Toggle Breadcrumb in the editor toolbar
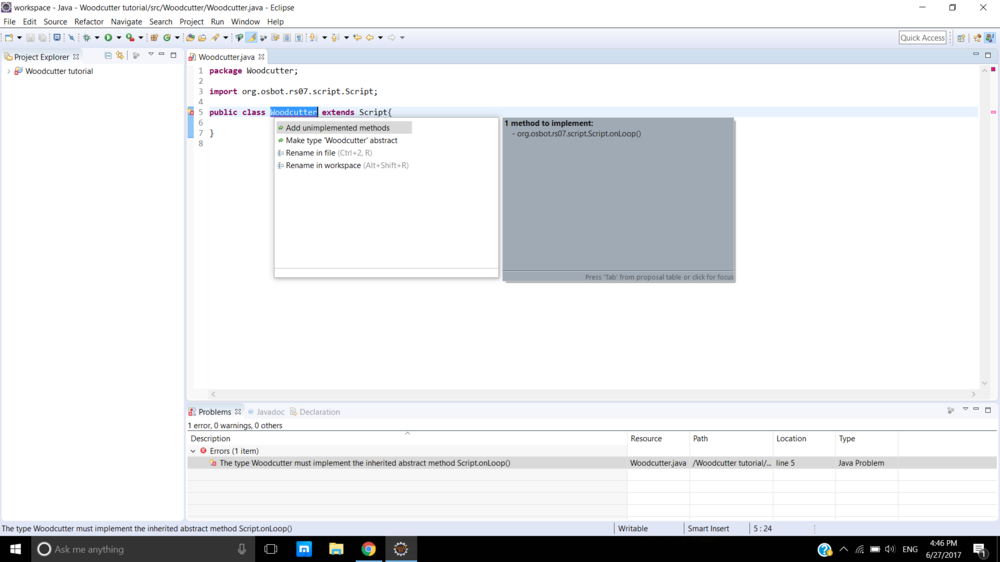The image size is (1000, 562). [x=239, y=38]
